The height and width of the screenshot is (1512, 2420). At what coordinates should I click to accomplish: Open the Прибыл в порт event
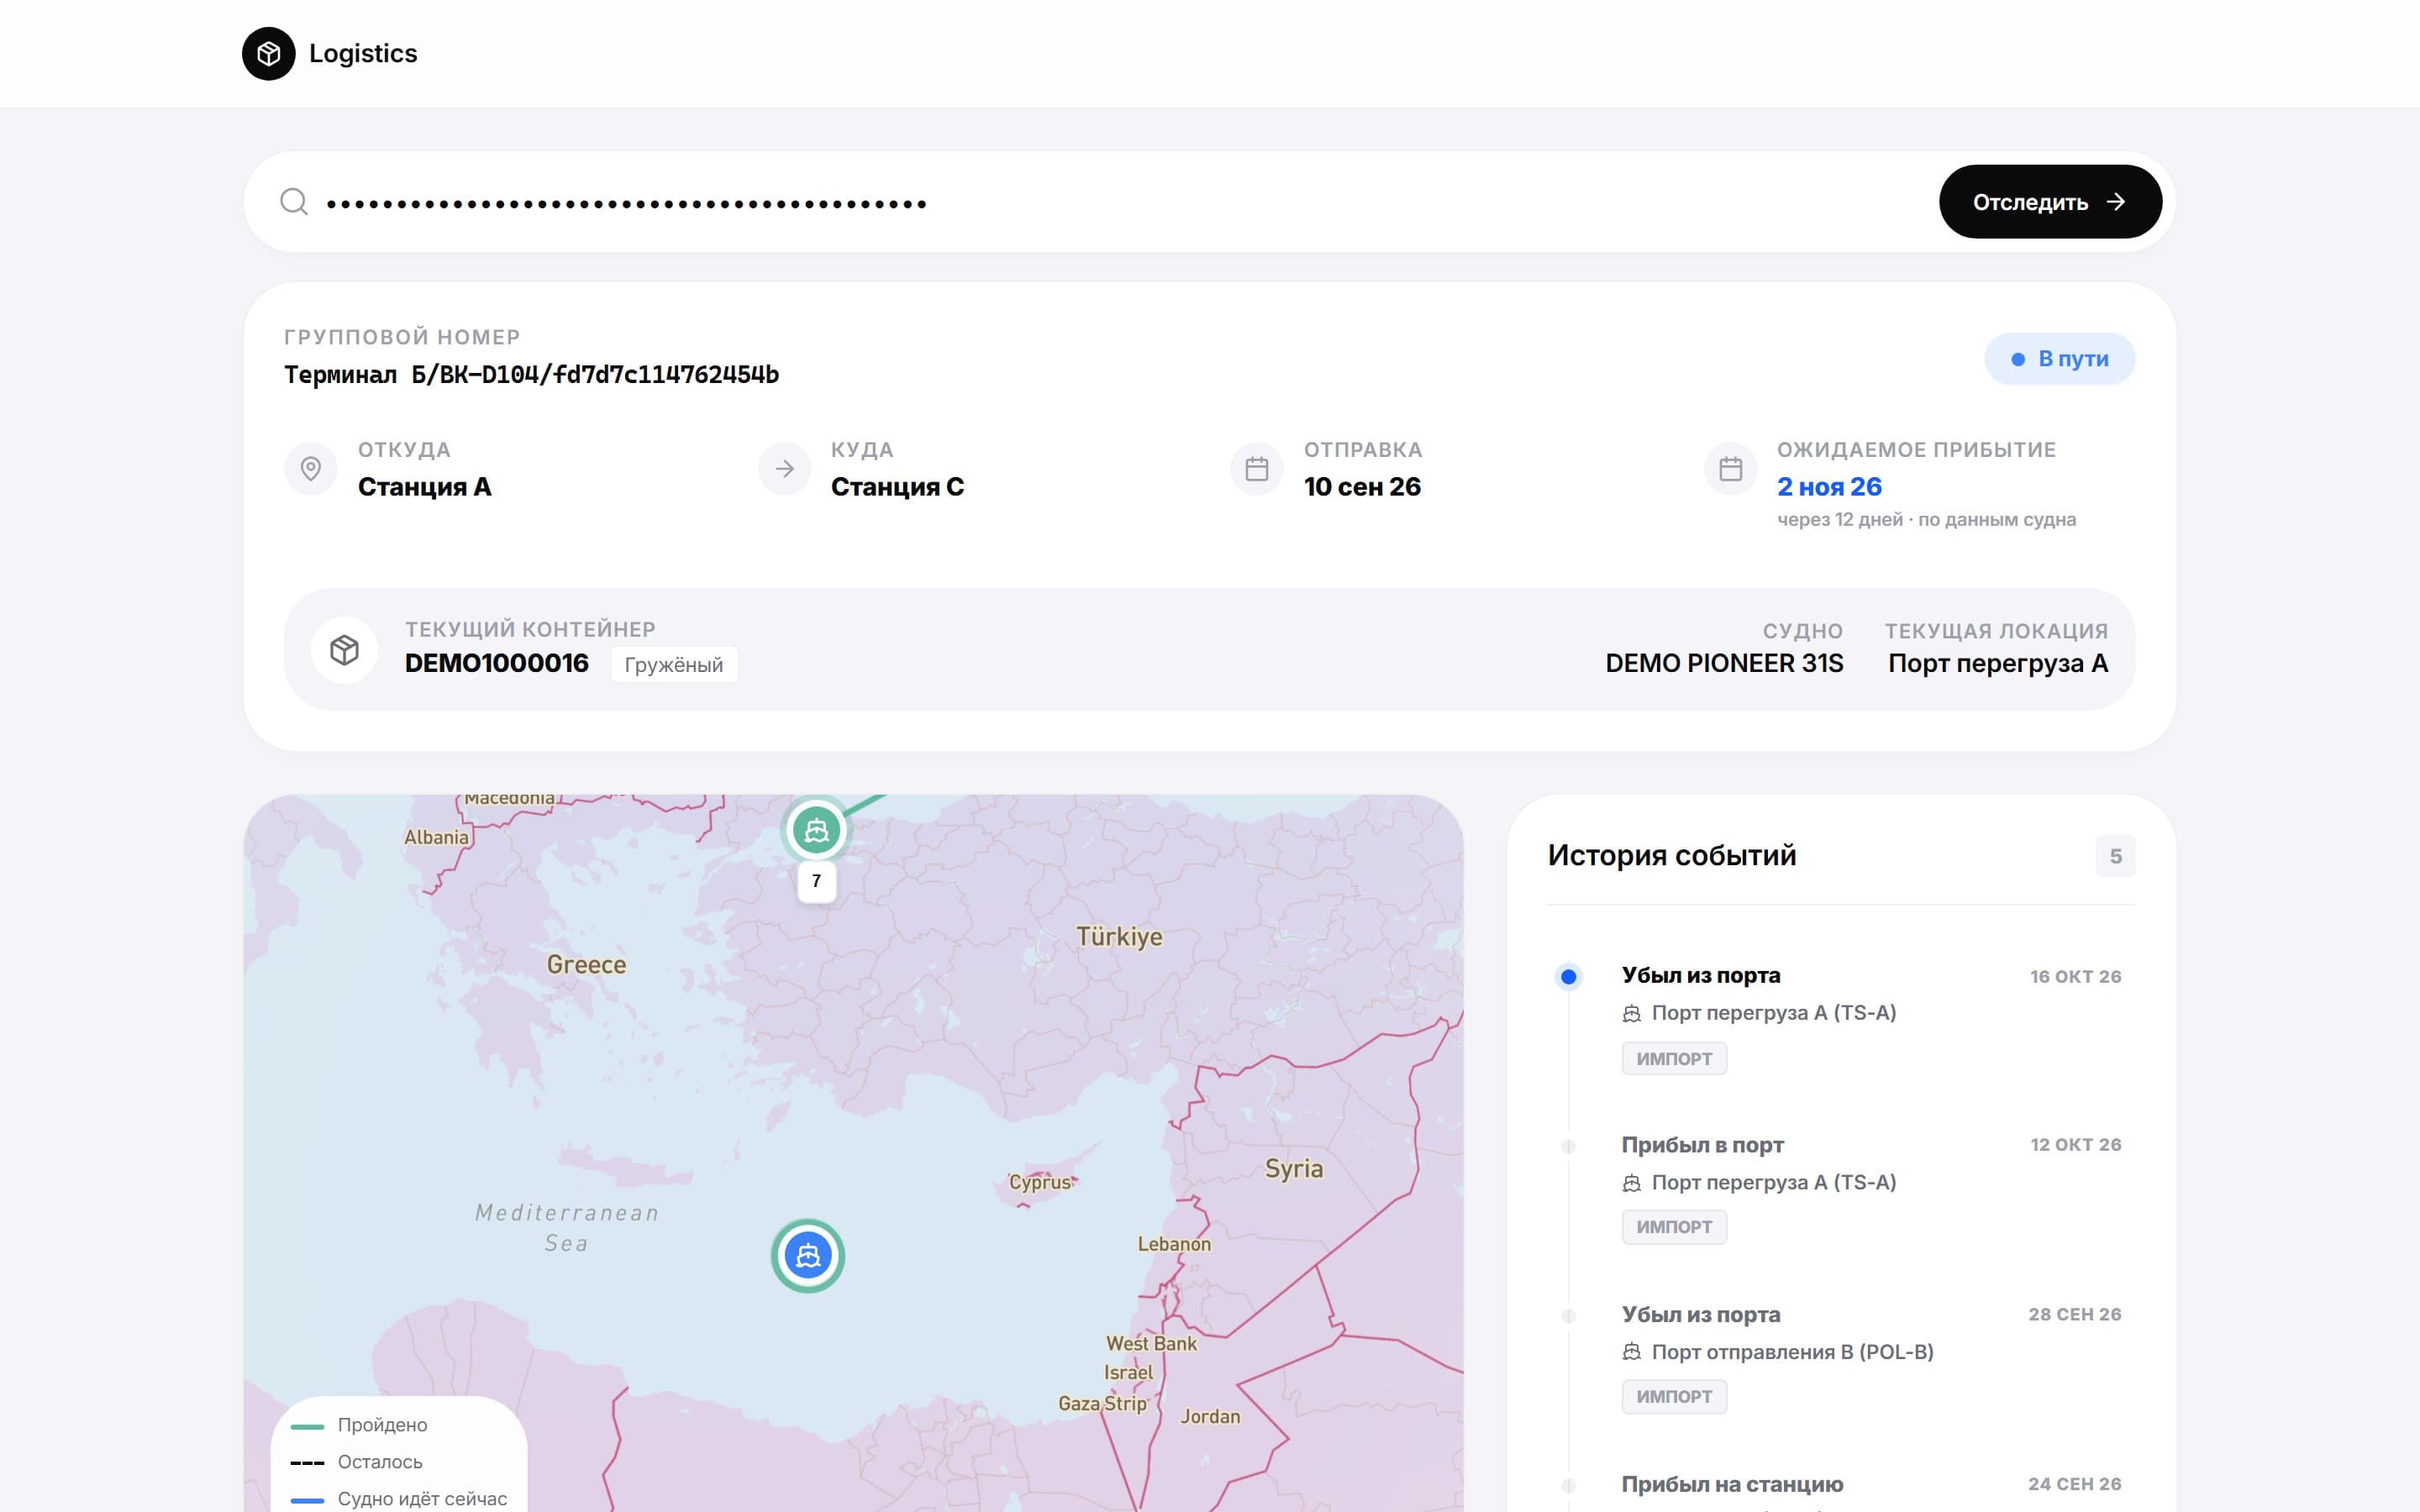click(1841, 1186)
